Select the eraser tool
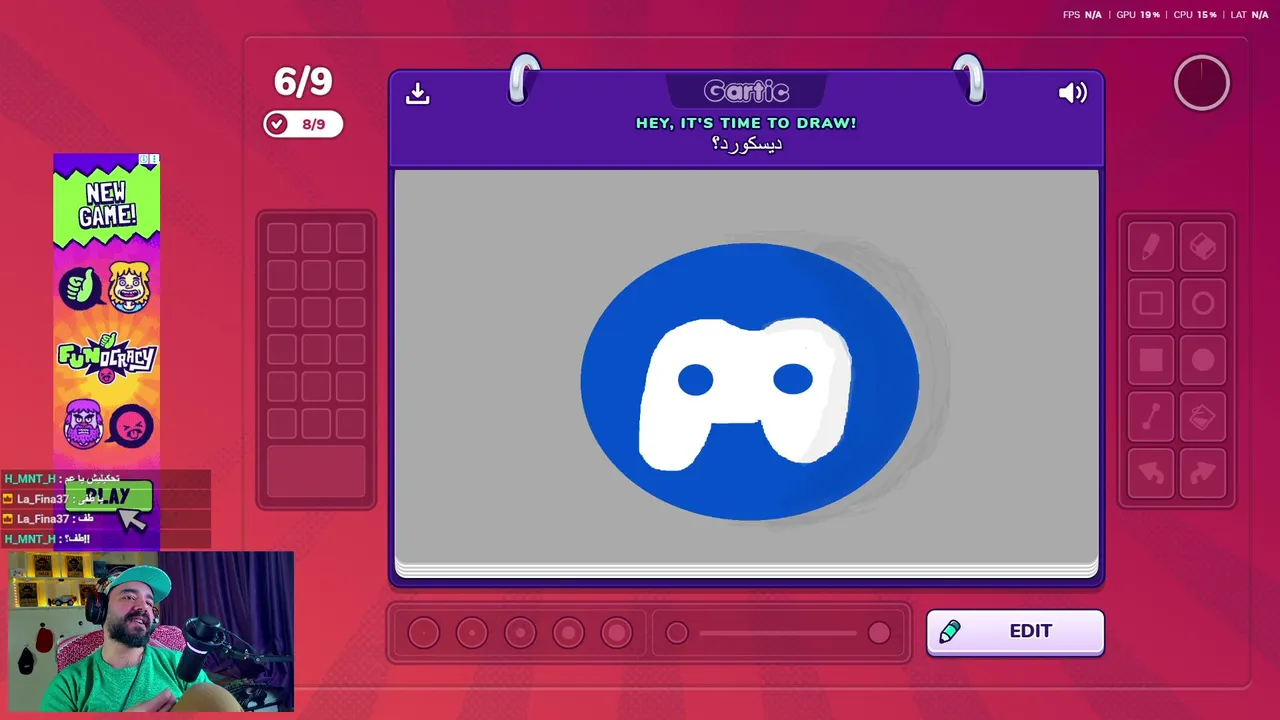 click(x=1203, y=246)
